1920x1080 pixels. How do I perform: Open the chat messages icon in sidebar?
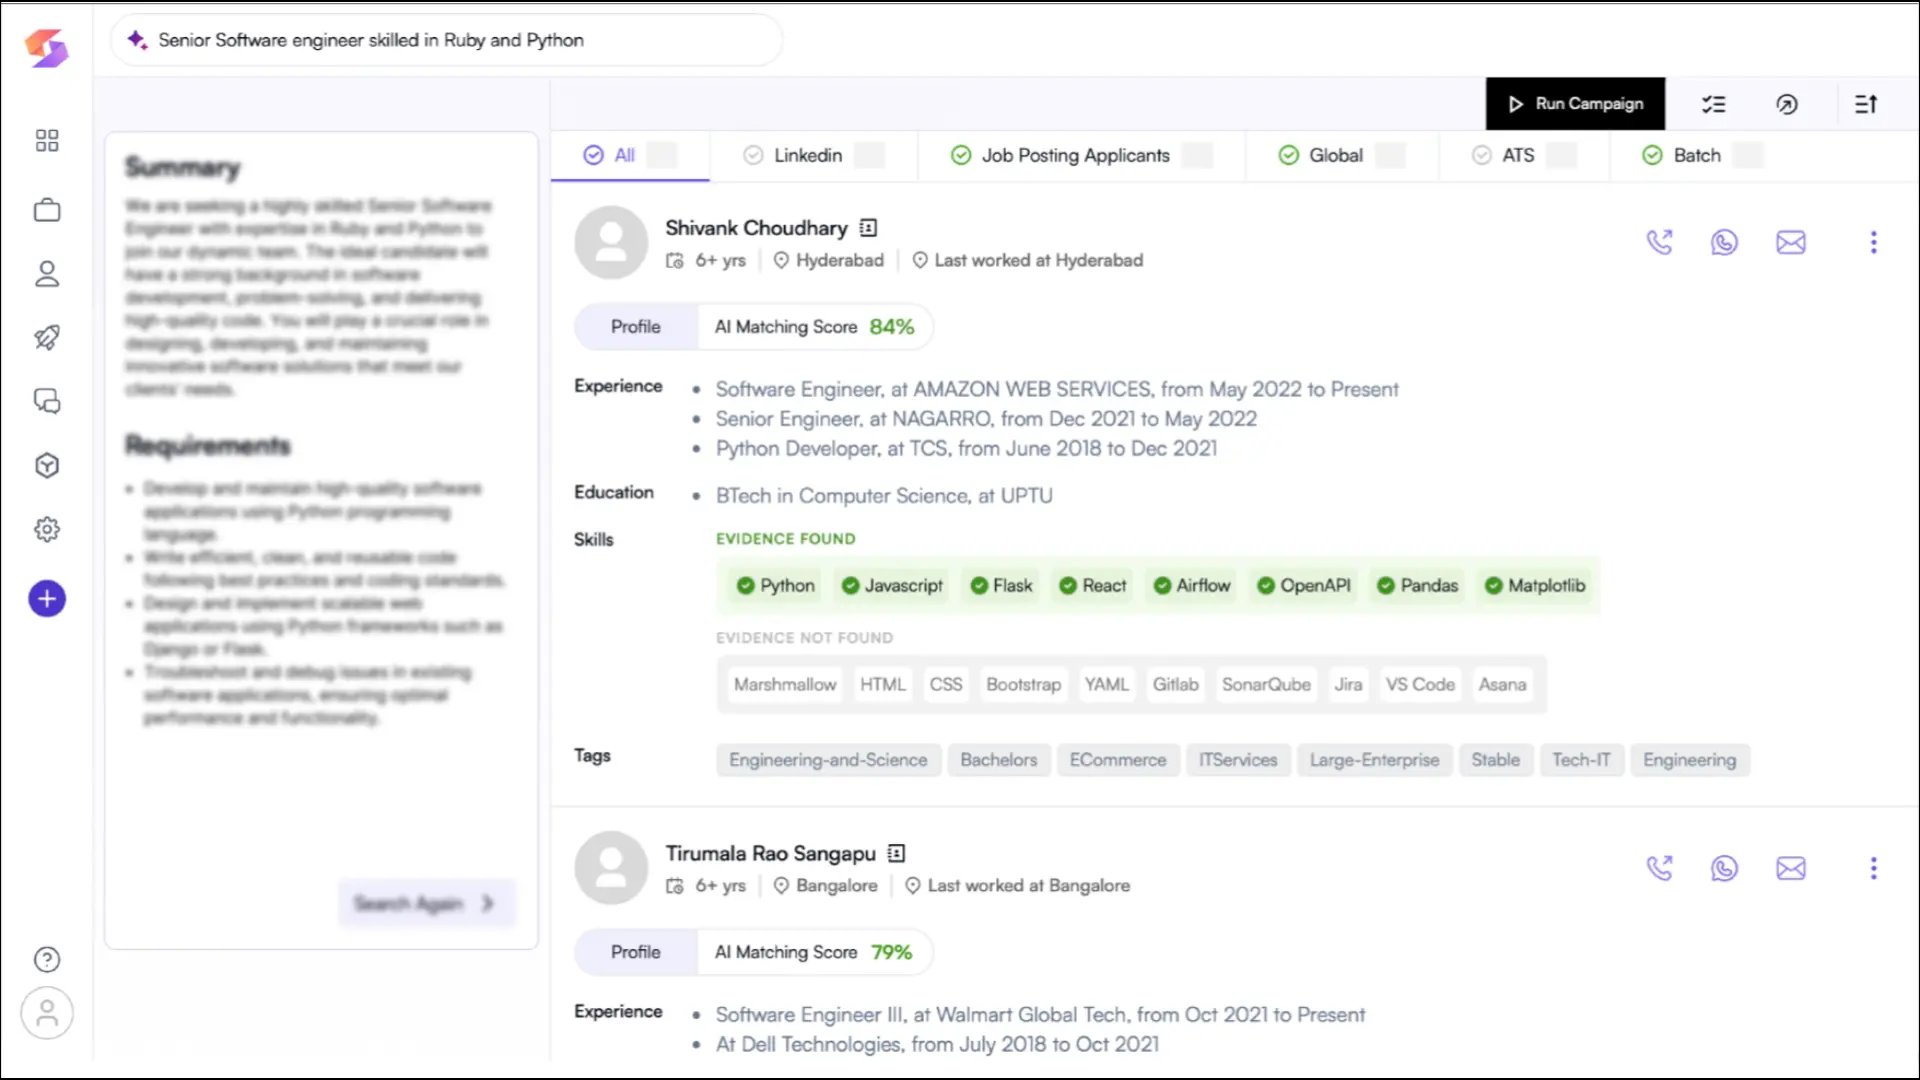point(46,401)
